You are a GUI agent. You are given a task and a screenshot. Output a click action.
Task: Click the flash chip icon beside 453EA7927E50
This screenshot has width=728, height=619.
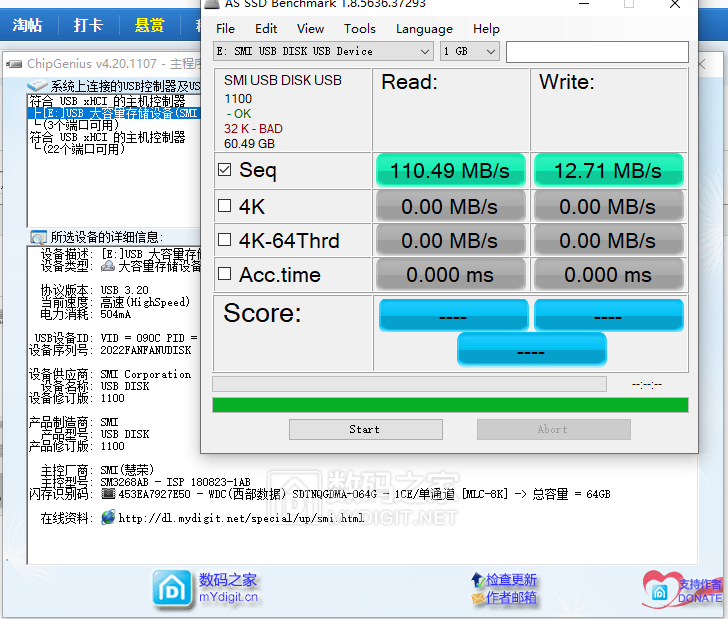pos(108,493)
